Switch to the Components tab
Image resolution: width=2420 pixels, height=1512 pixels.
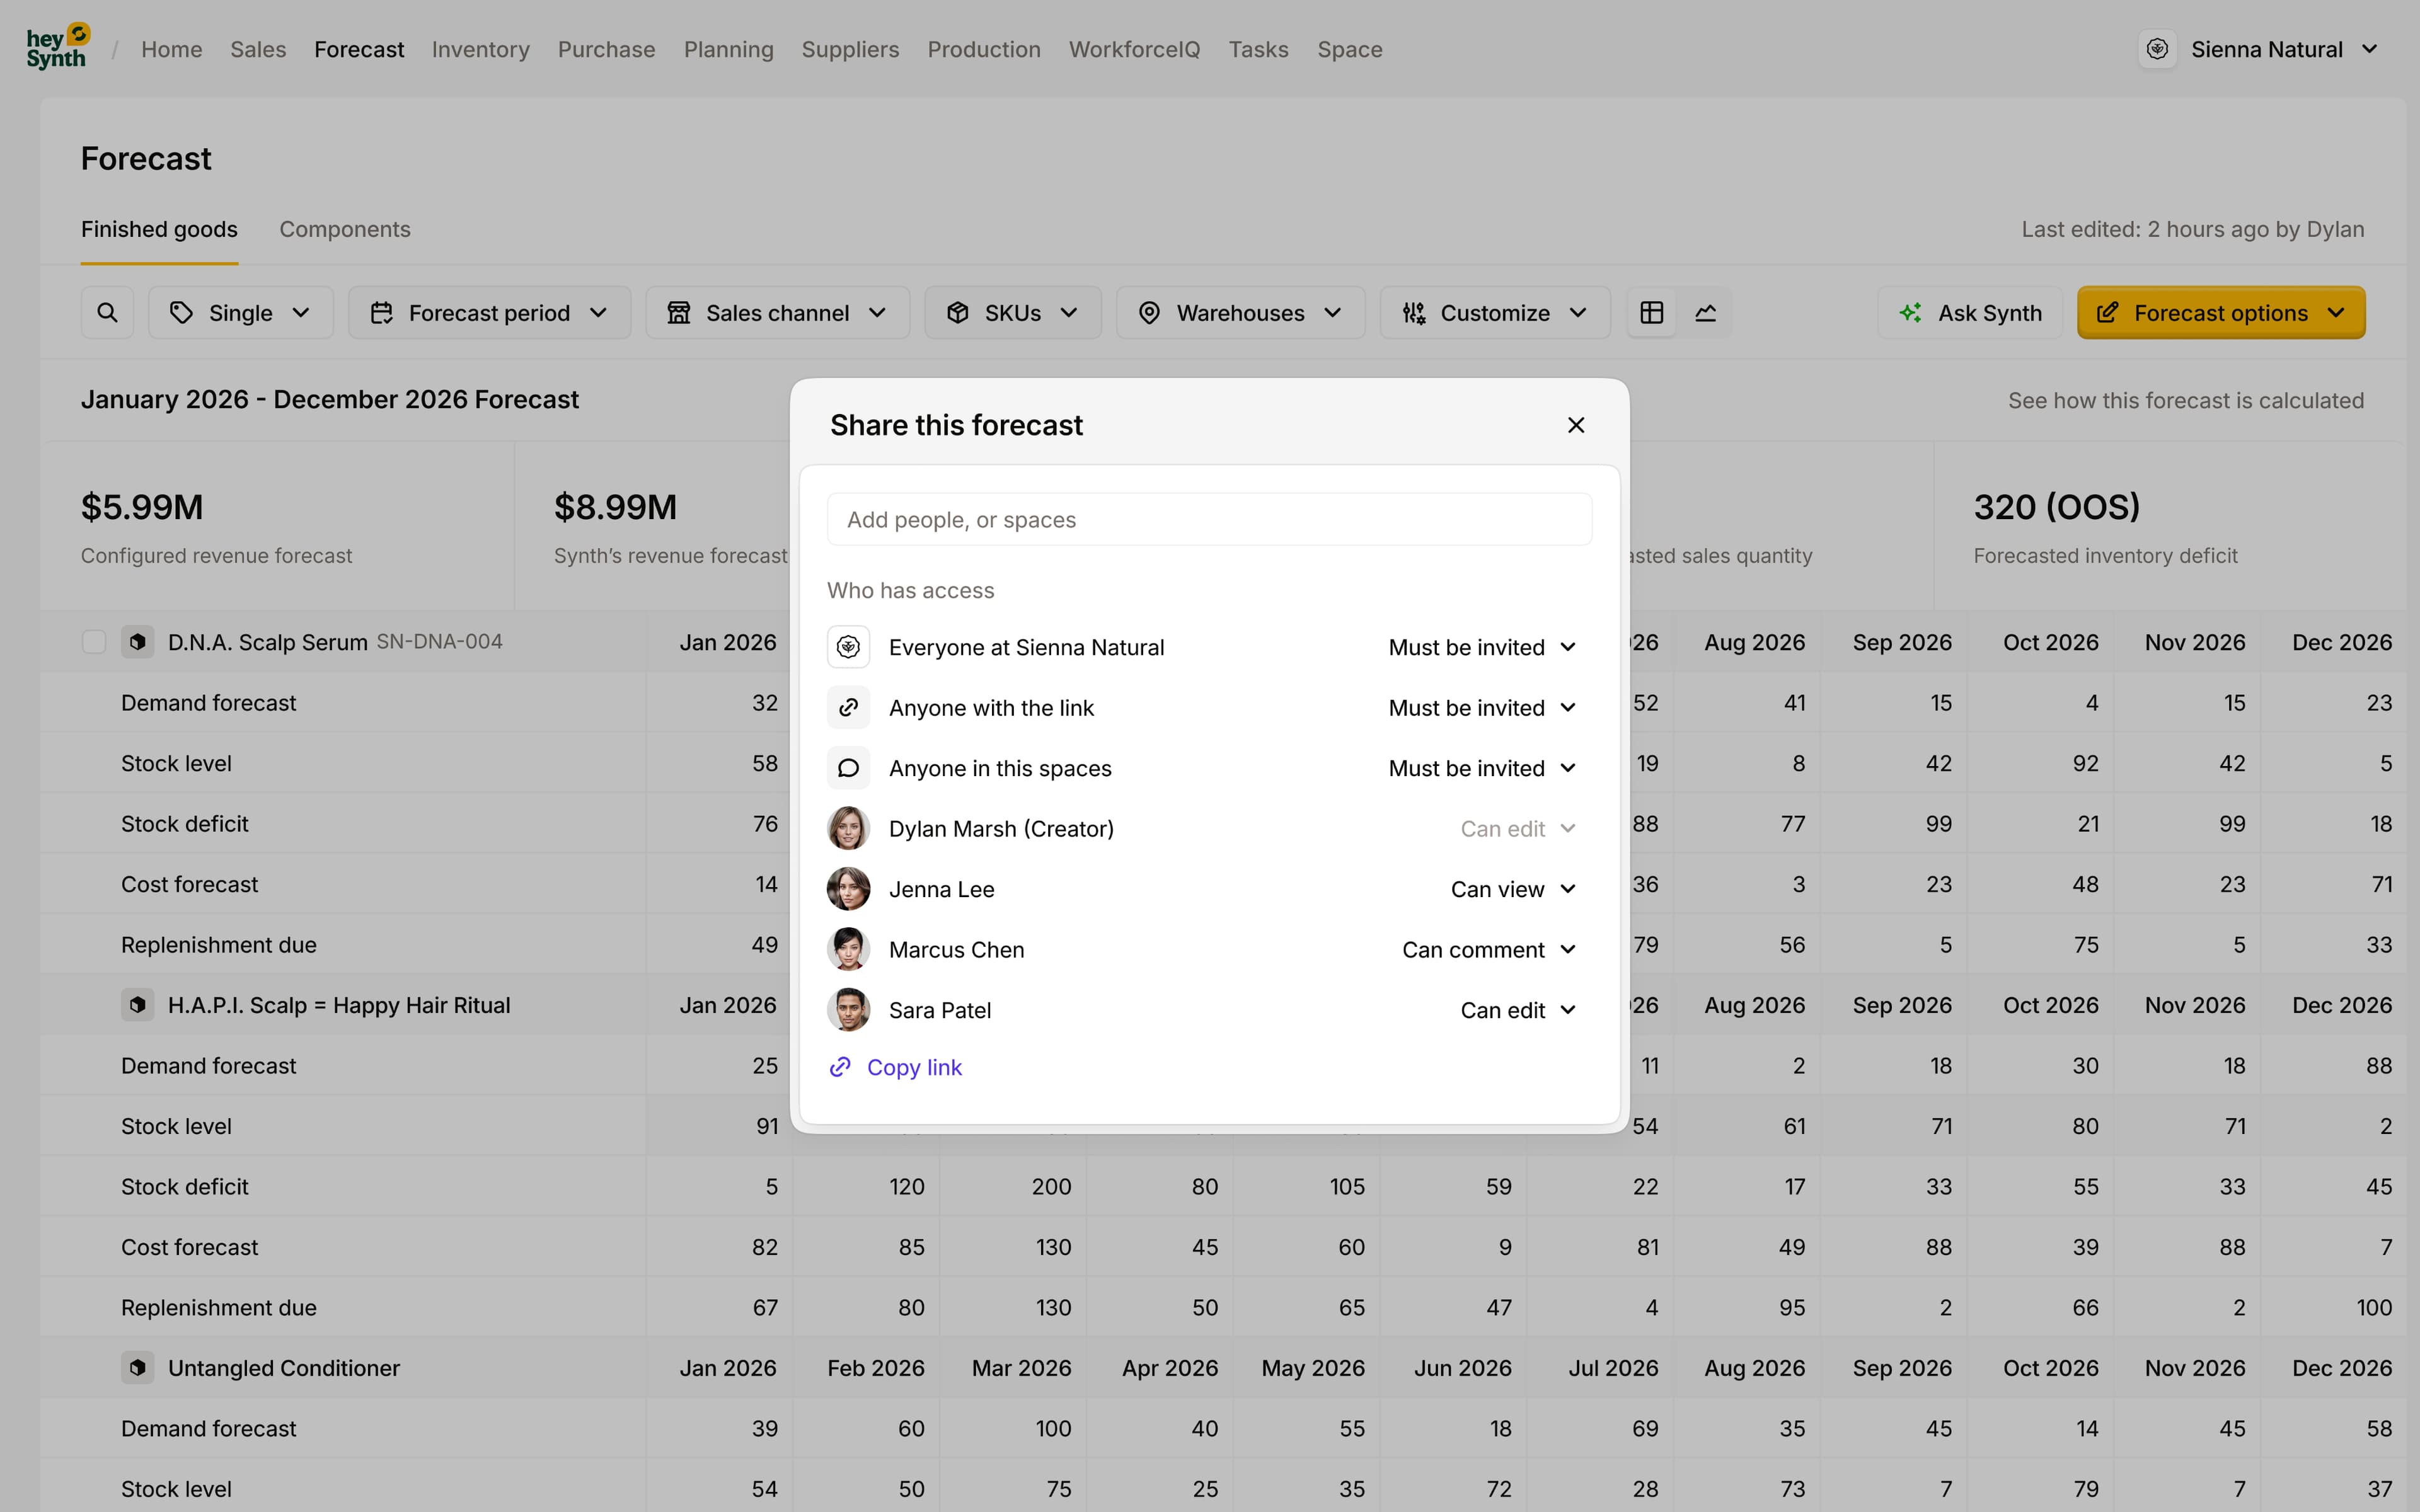tap(345, 229)
